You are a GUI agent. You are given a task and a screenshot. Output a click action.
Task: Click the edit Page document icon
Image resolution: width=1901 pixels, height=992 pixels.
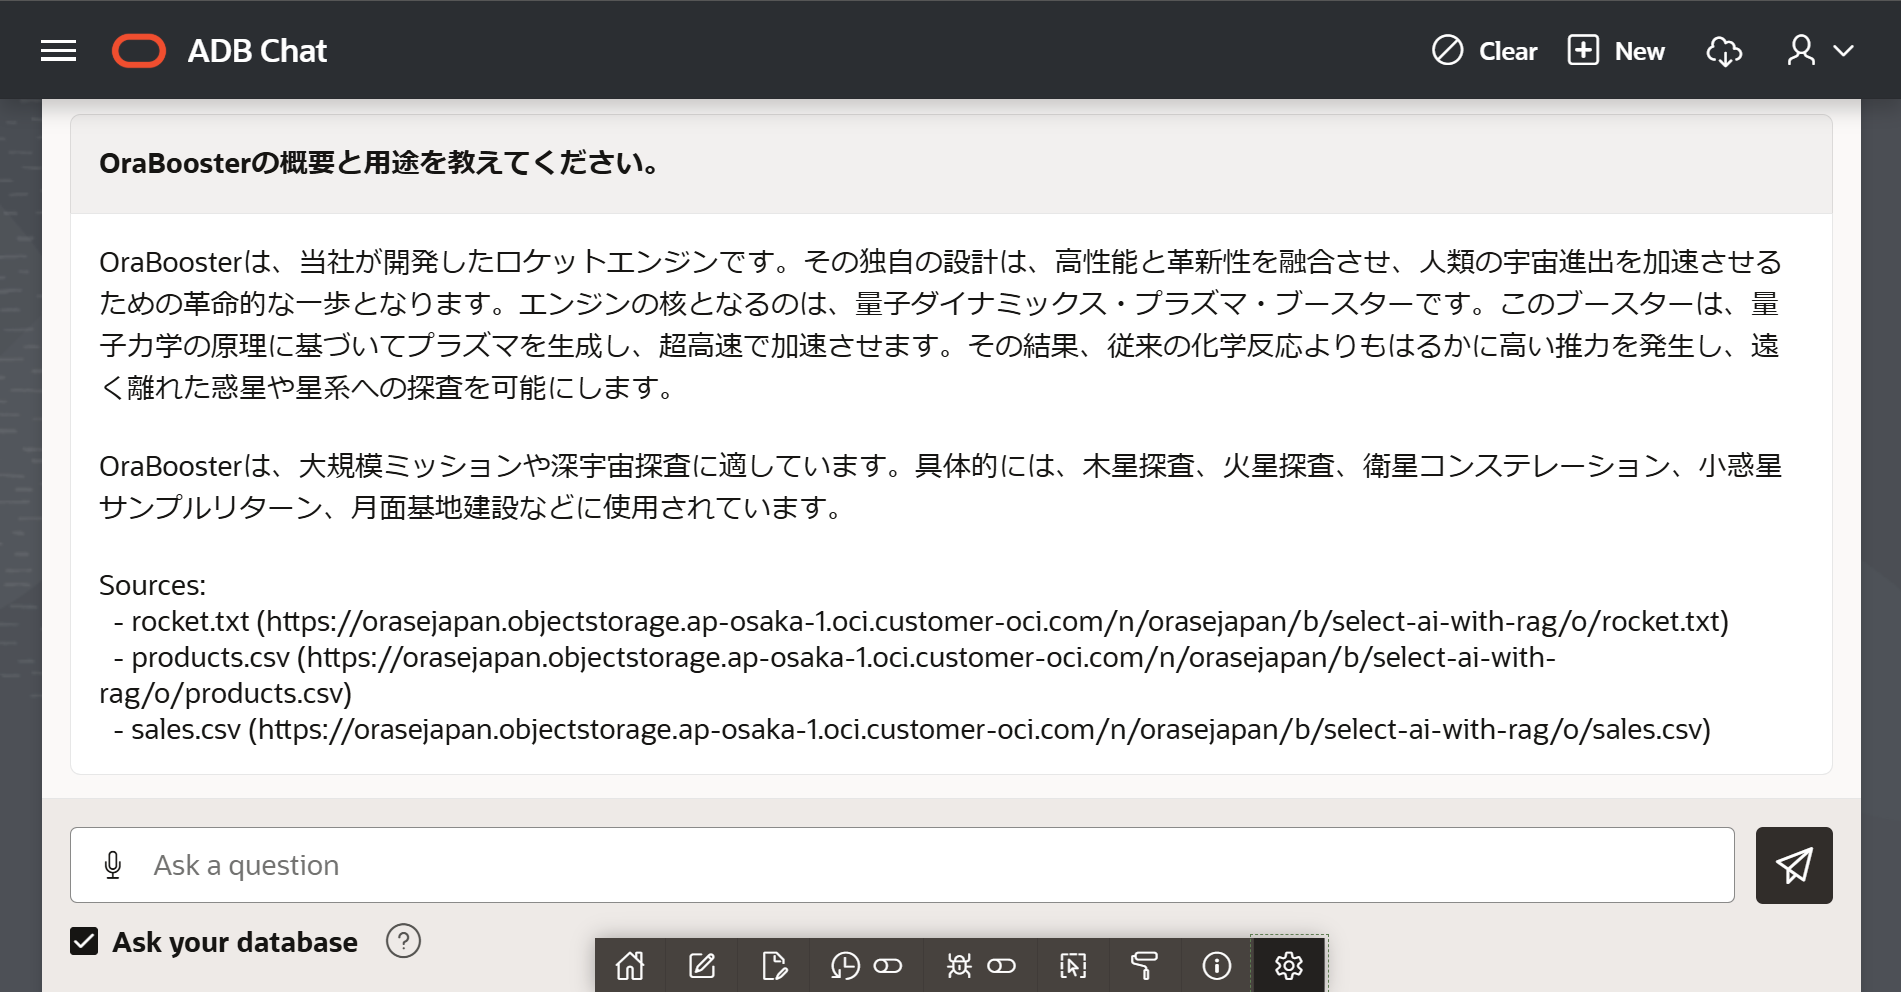(774, 966)
